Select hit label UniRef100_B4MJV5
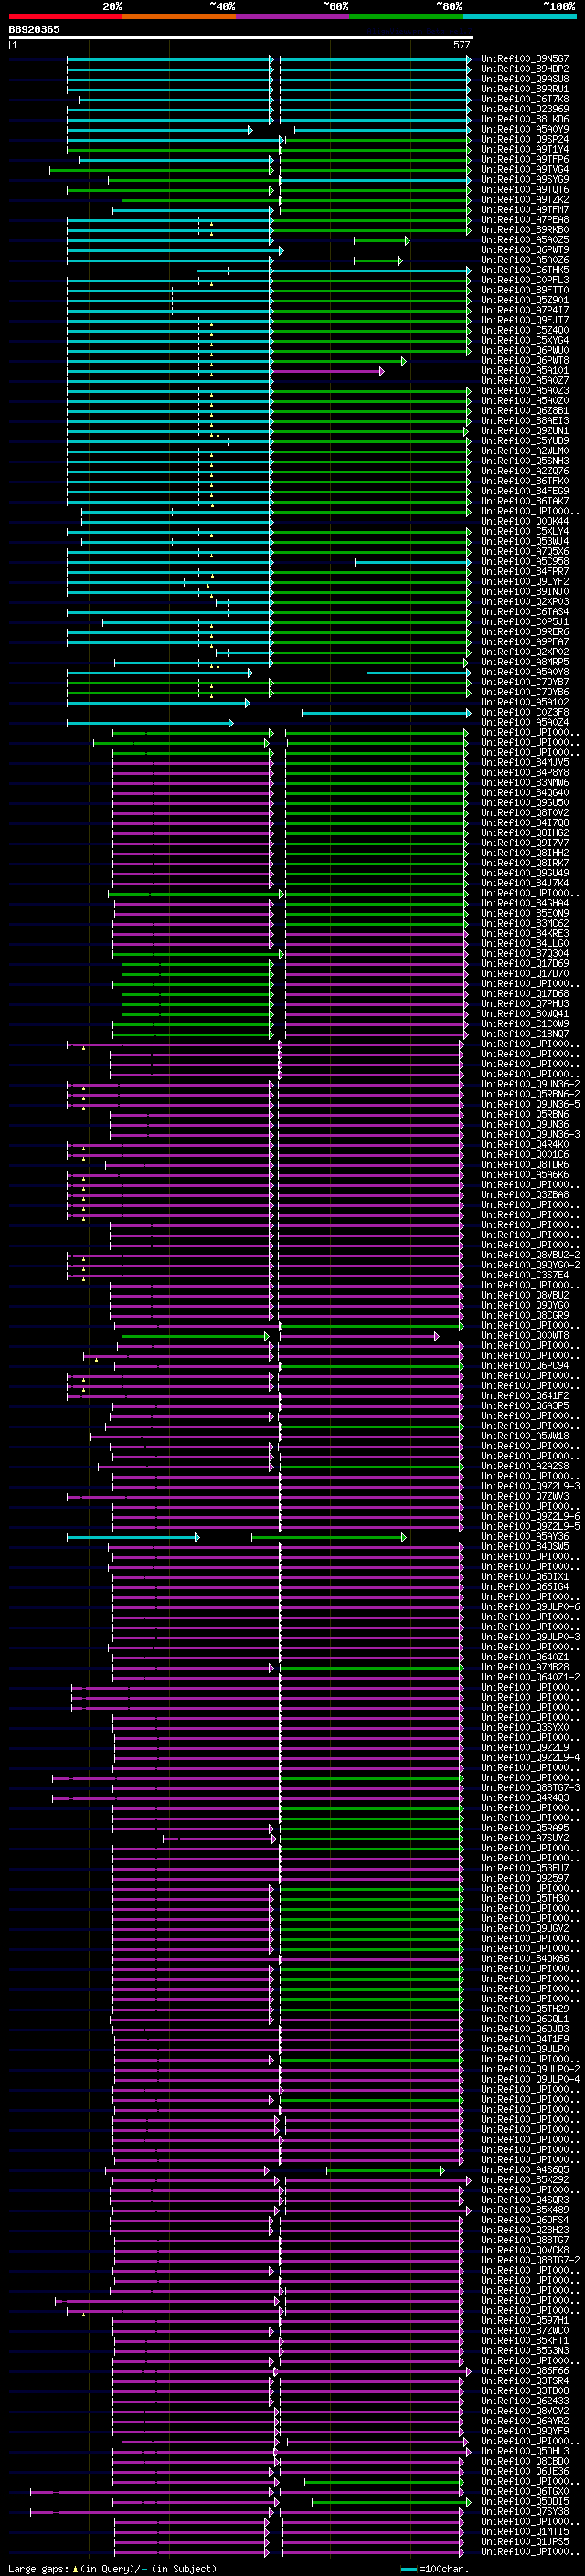The image size is (585, 2576). (525, 762)
